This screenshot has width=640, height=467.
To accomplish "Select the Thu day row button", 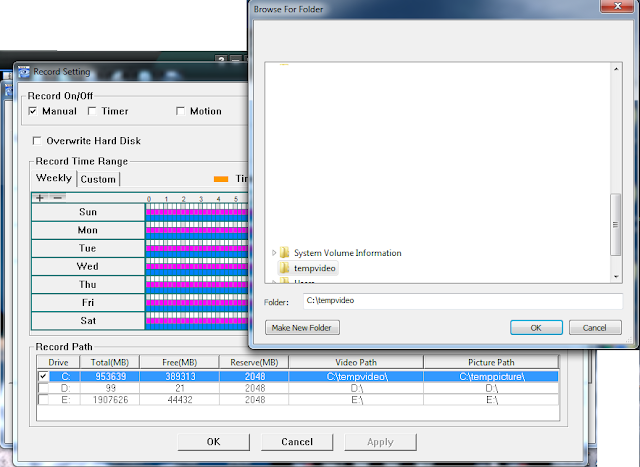I will (x=88, y=285).
